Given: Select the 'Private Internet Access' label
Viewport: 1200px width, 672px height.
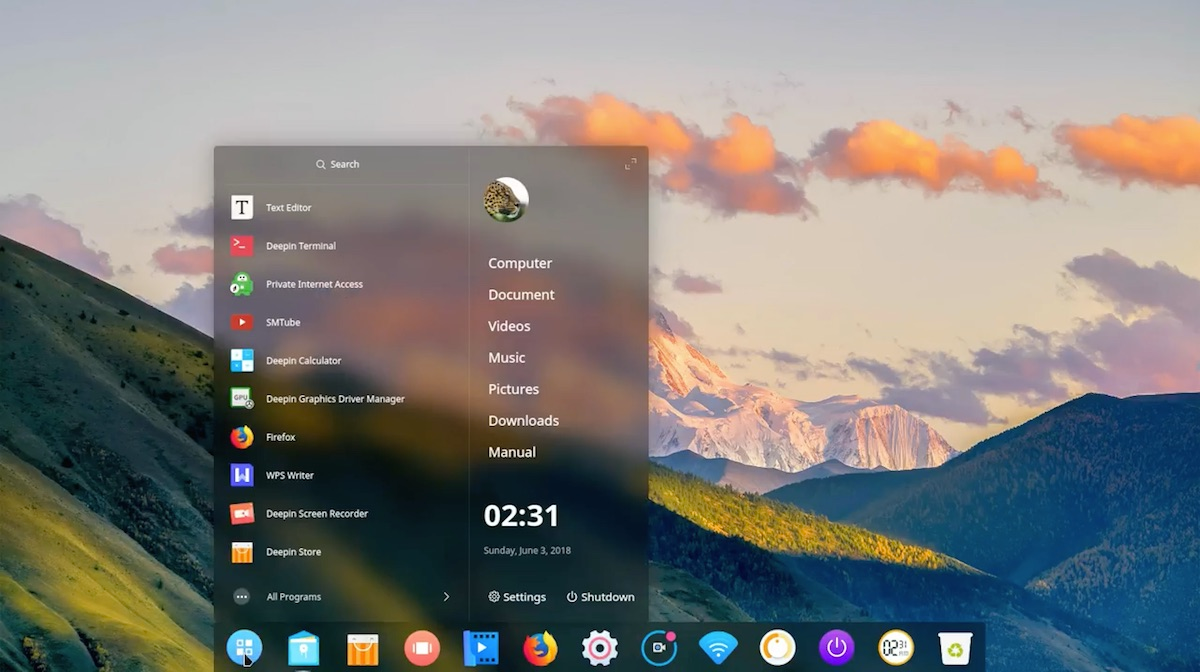Looking at the screenshot, I should [x=314, y=284].
